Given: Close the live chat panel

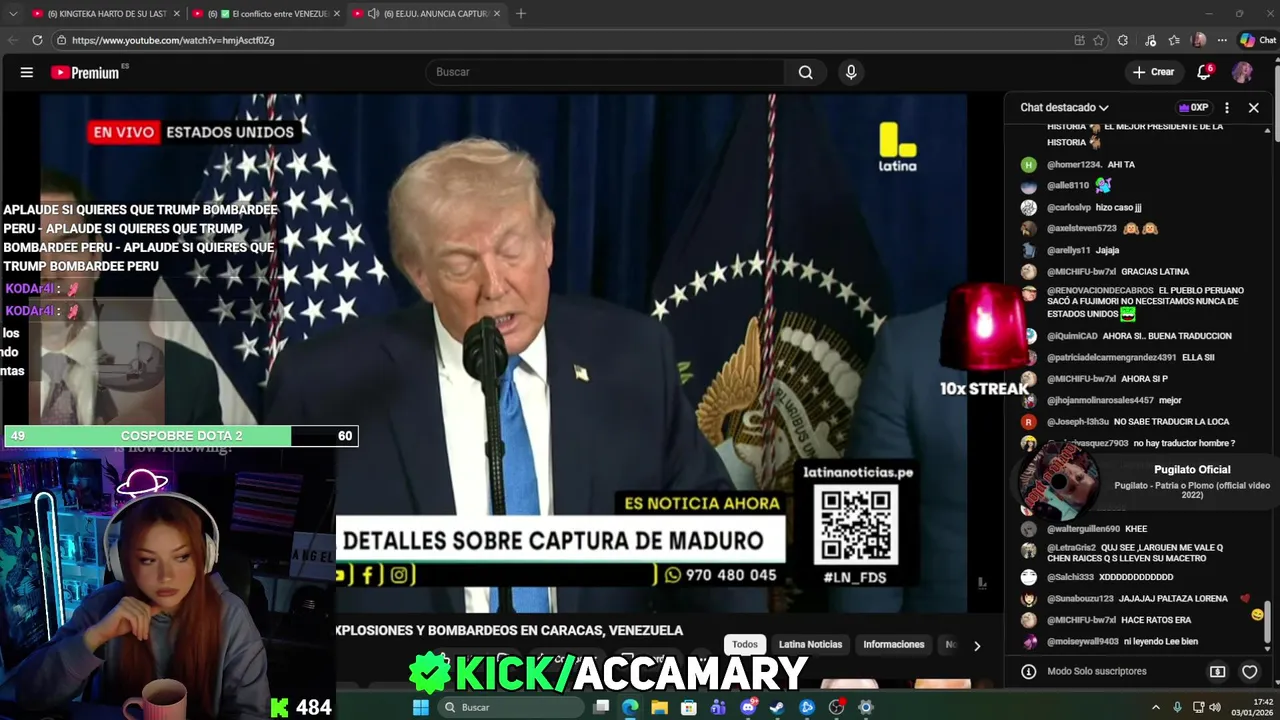Looking at the screenshot, I should coord(1253,107).
